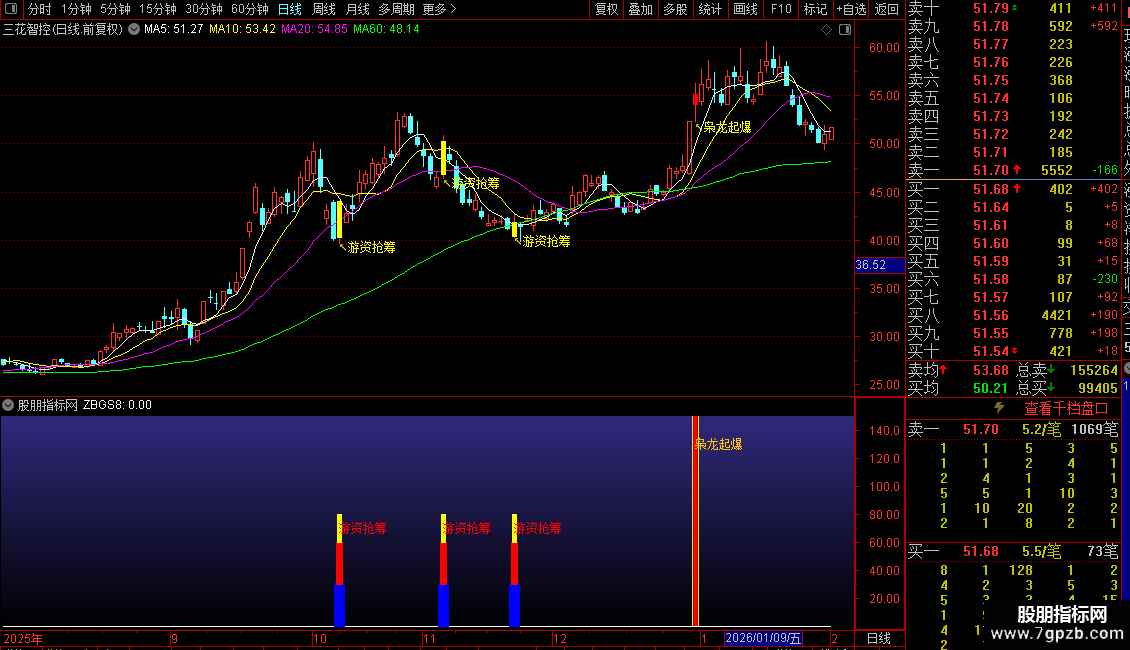The height and width of the screenshot is (650, 1130).
Task: Click the 买十 price 51.54
Action: pos(991,352)
